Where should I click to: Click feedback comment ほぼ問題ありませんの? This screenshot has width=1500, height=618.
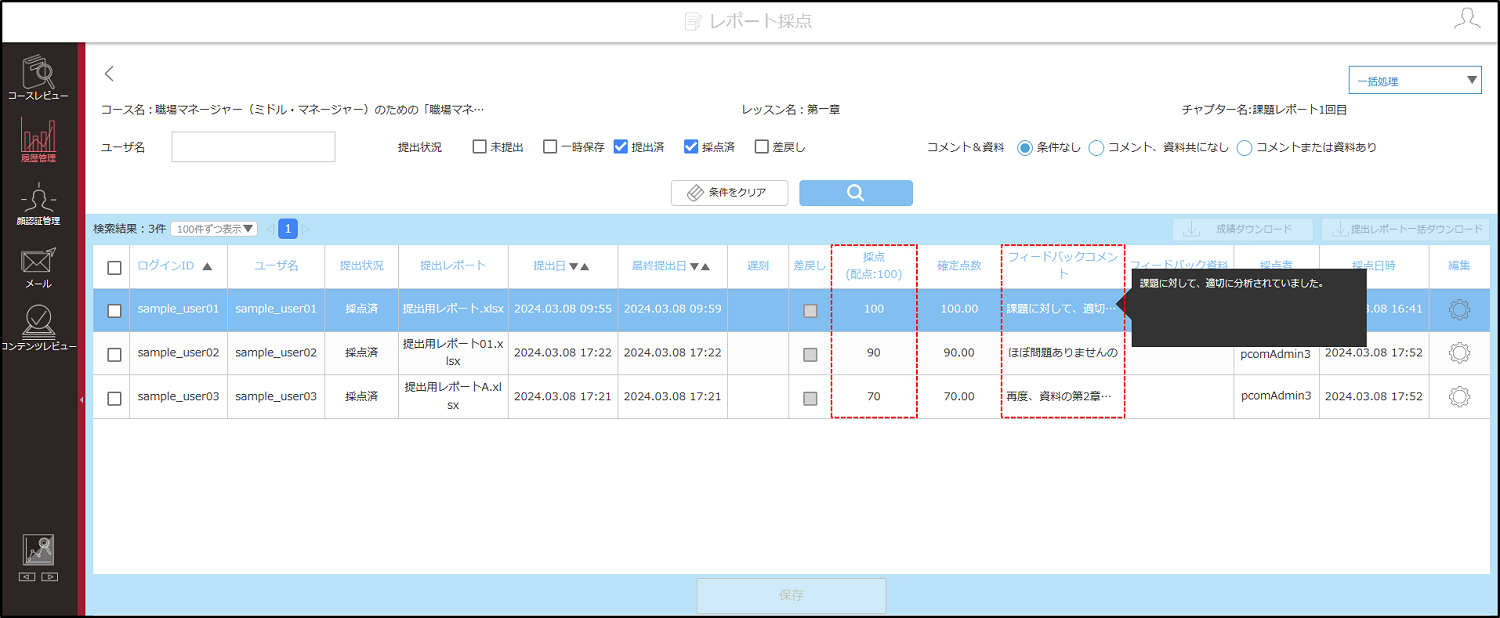pos(1063,353)
